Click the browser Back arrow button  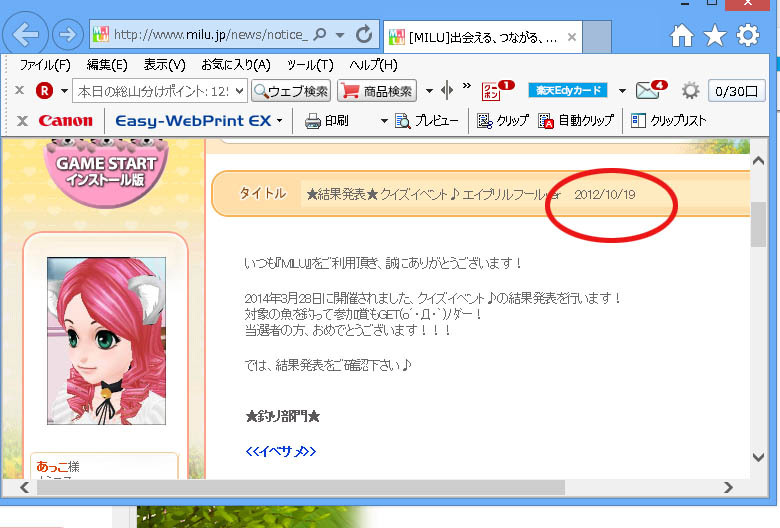point(26,35)
